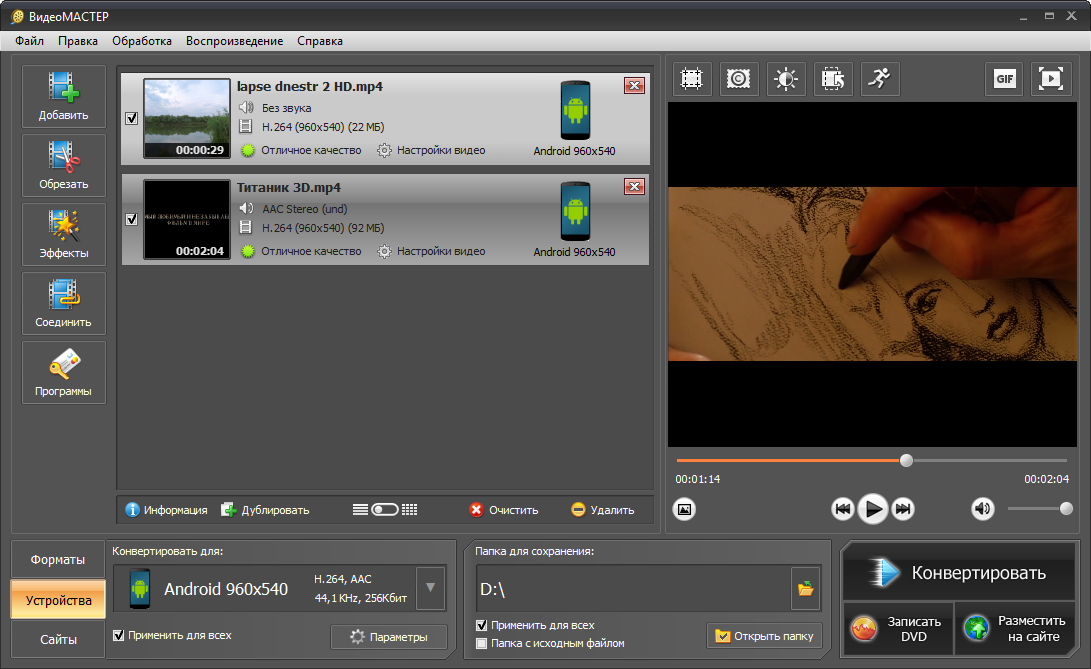This screenshot has height=669, width=1091.
Task: Open the Обработка menu
Action: pyautogui.click(x=142, y=41)
